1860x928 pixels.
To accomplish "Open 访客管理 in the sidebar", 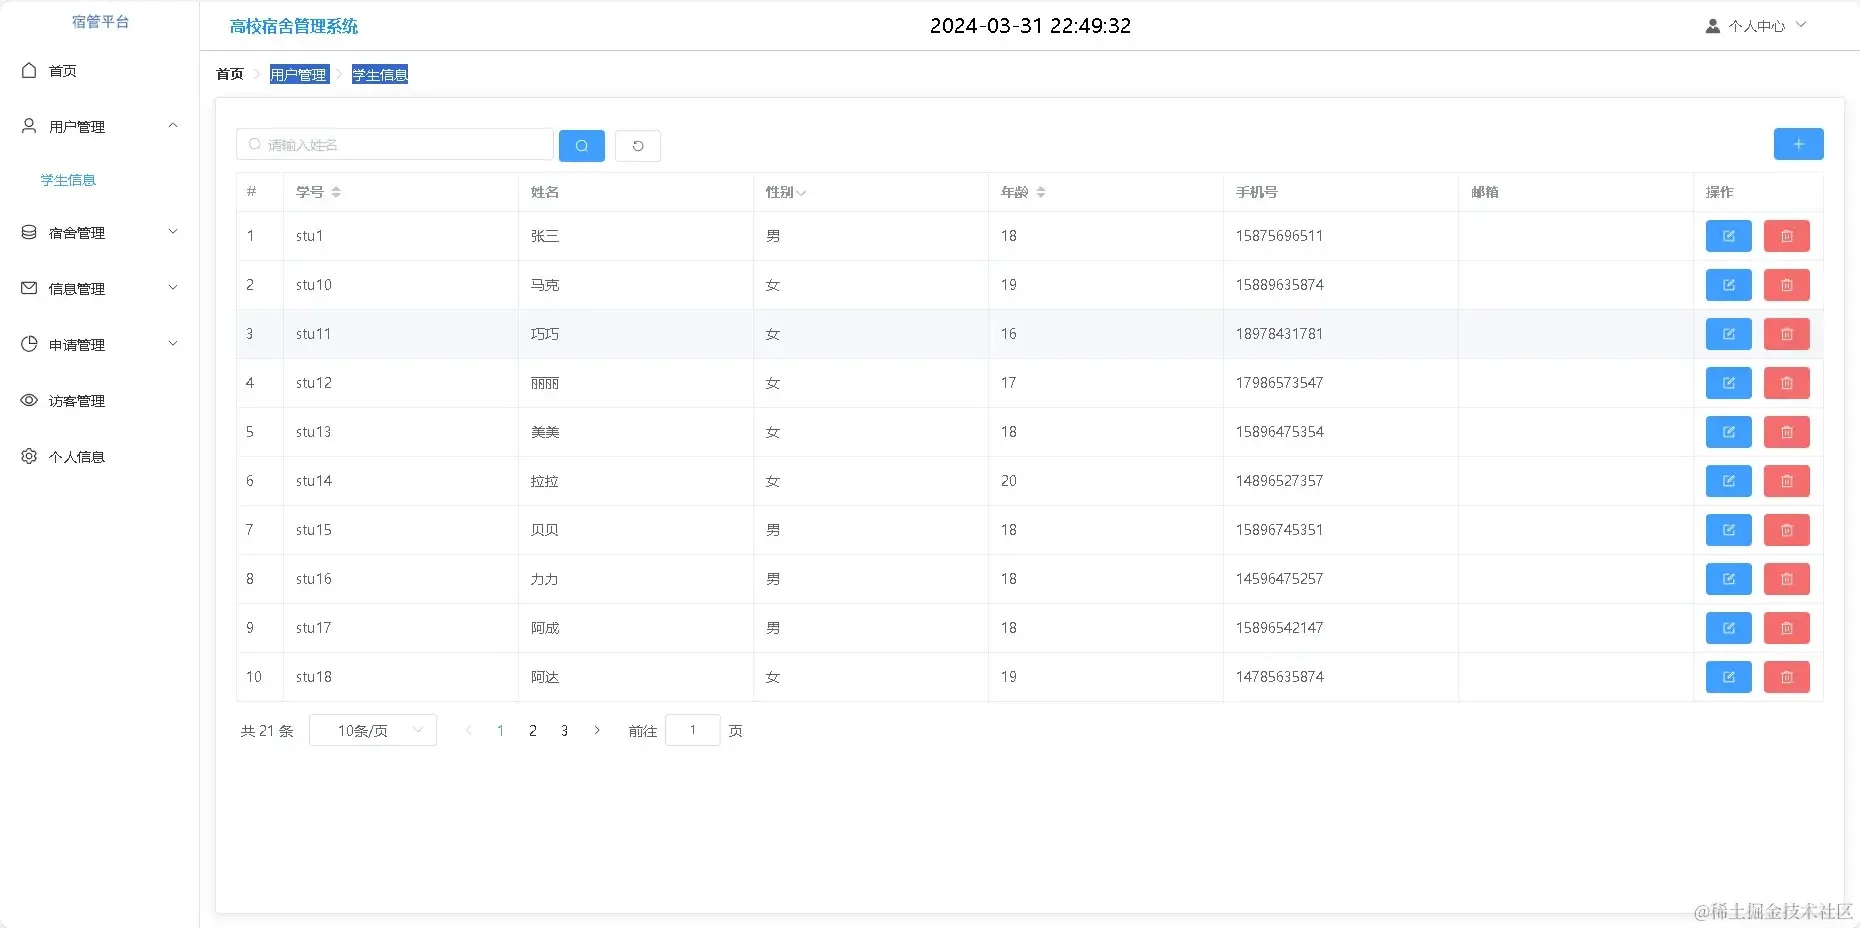I will [x=100, y=401].
